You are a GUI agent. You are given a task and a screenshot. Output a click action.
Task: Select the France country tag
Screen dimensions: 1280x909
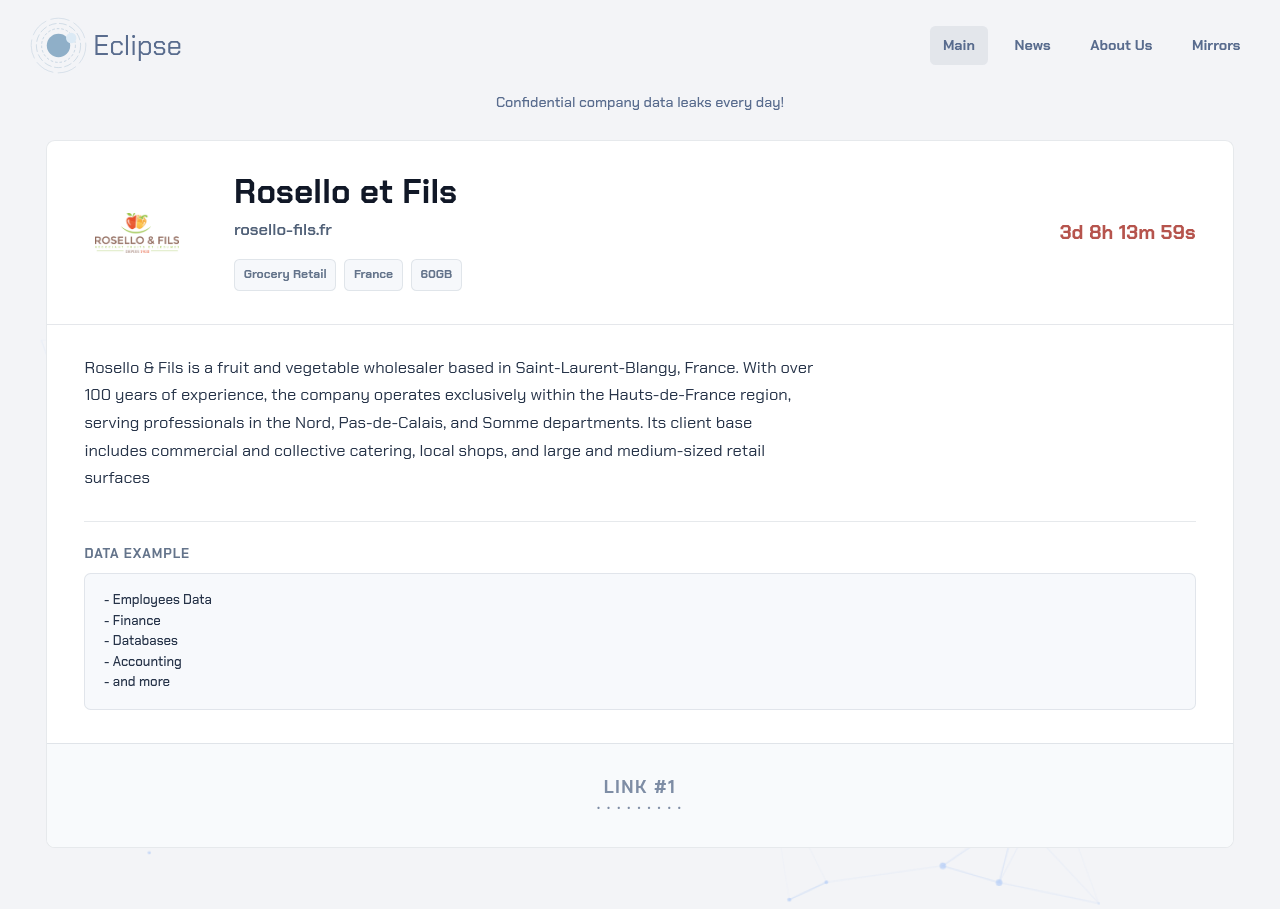[x=373, y=275]
